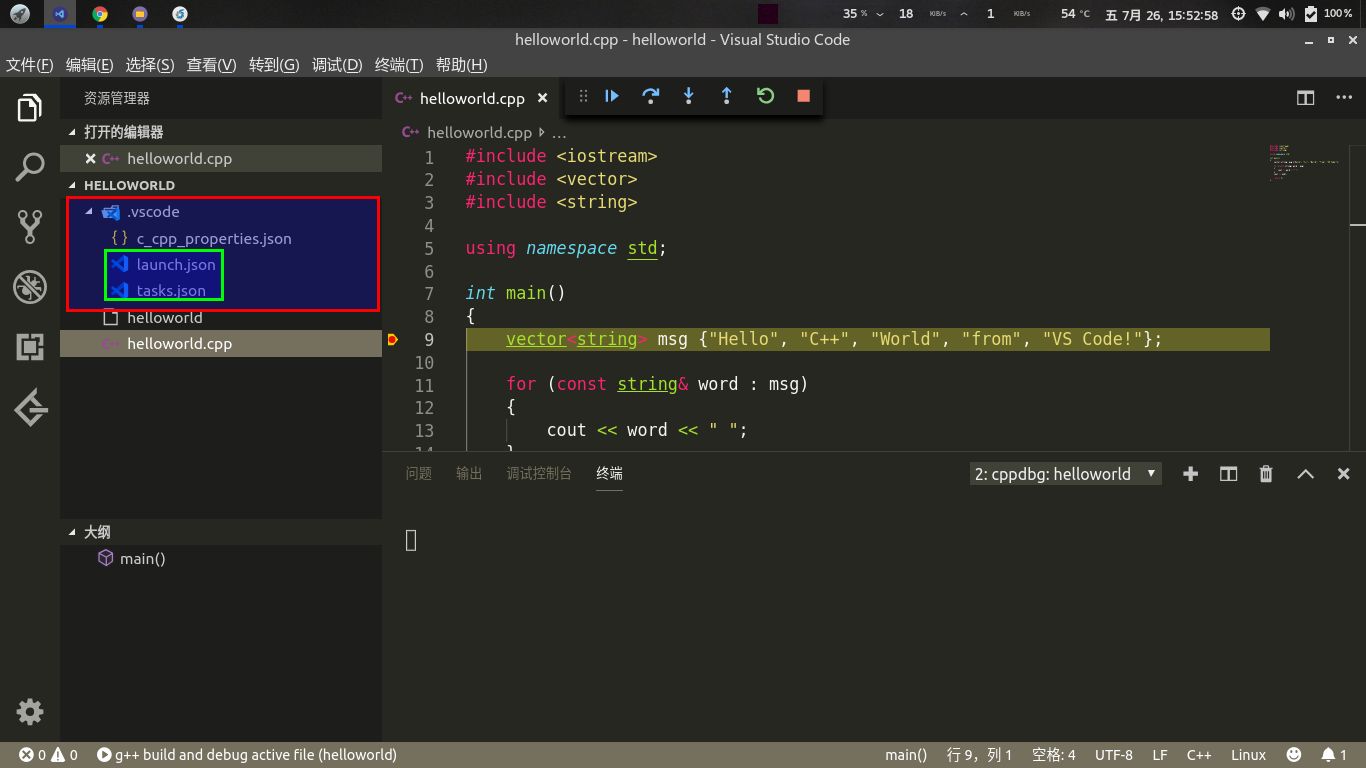The height and width of the screenshot is (768, 1366).
Task: Maximize the panel with chevron toggle
Action: click(1305, 473)
